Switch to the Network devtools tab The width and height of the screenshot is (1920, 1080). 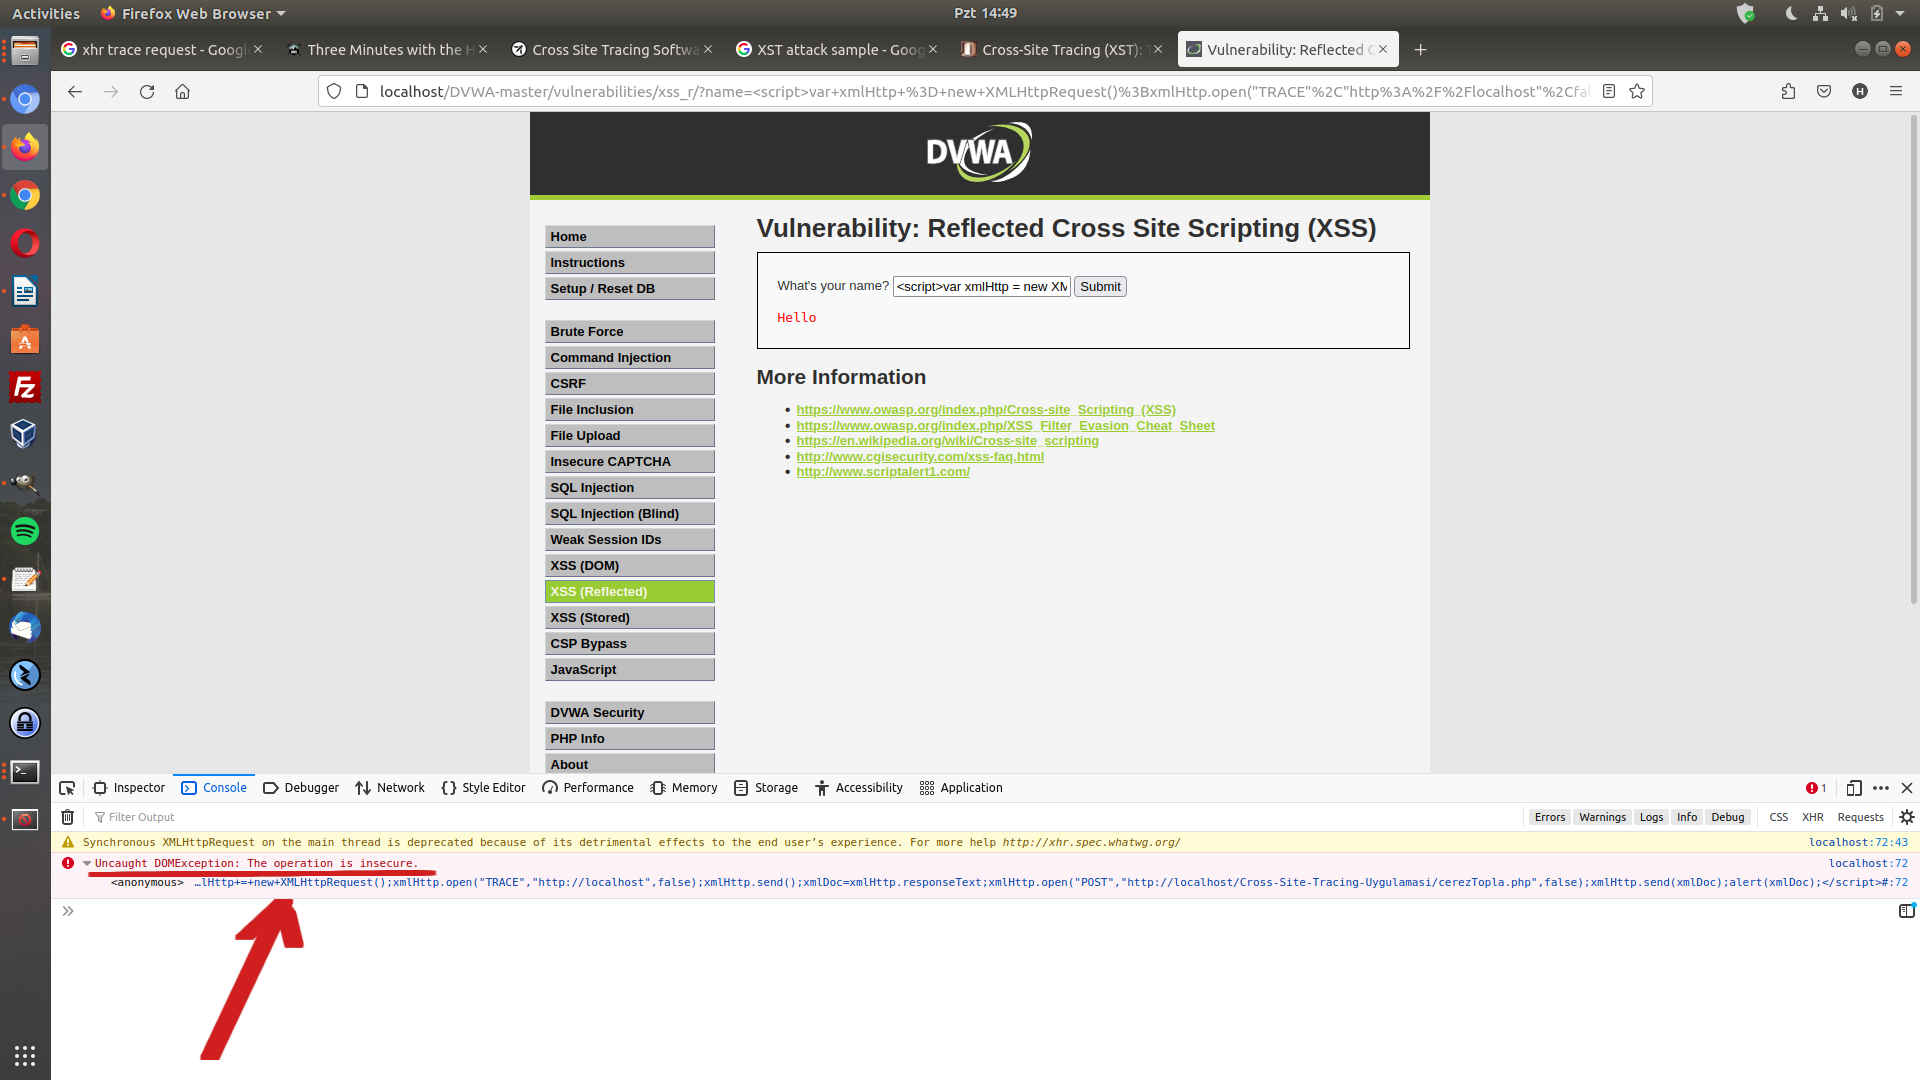pos(390,788)
